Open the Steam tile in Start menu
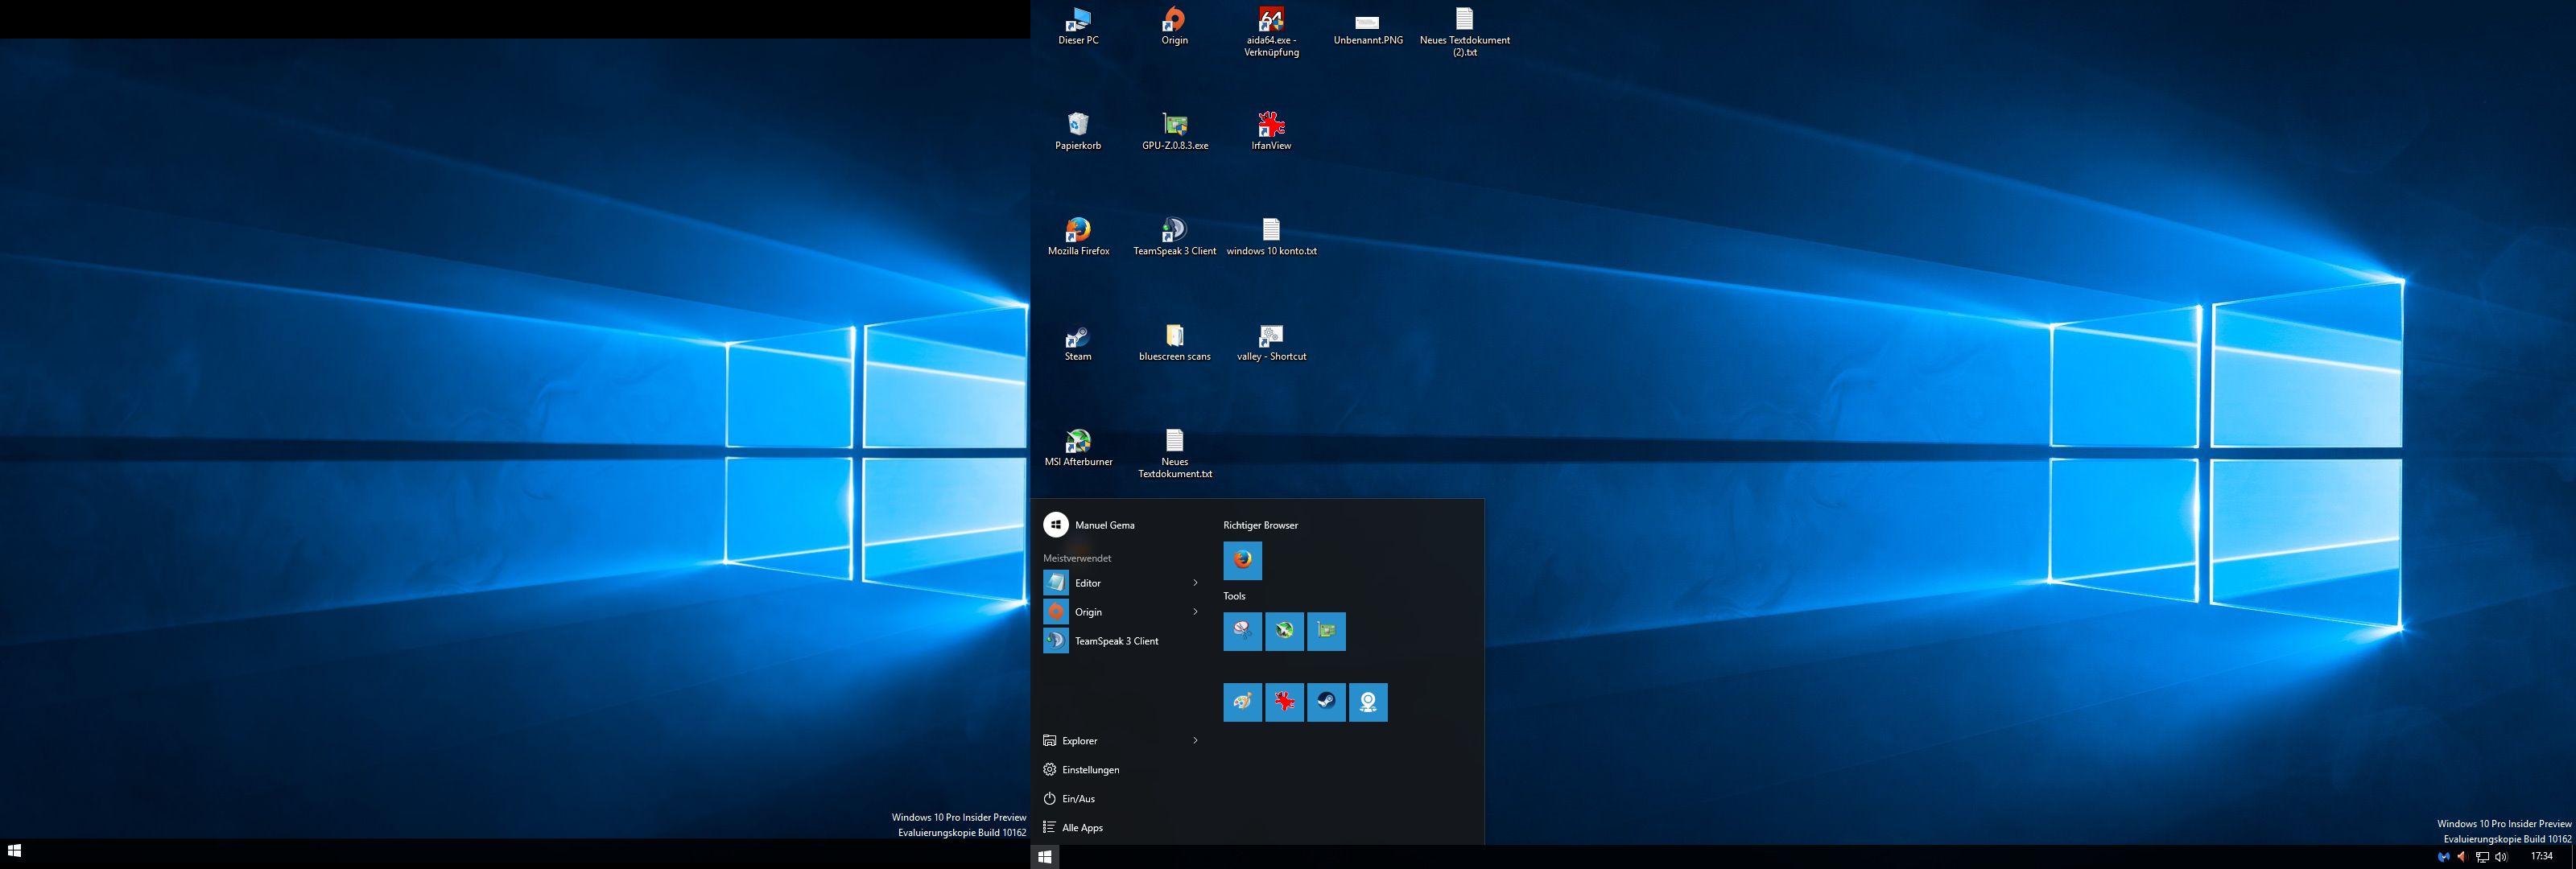Image resolution: width=2576 pixels, height=869 pixels. pyautogui.click(x=1326, y=702)
